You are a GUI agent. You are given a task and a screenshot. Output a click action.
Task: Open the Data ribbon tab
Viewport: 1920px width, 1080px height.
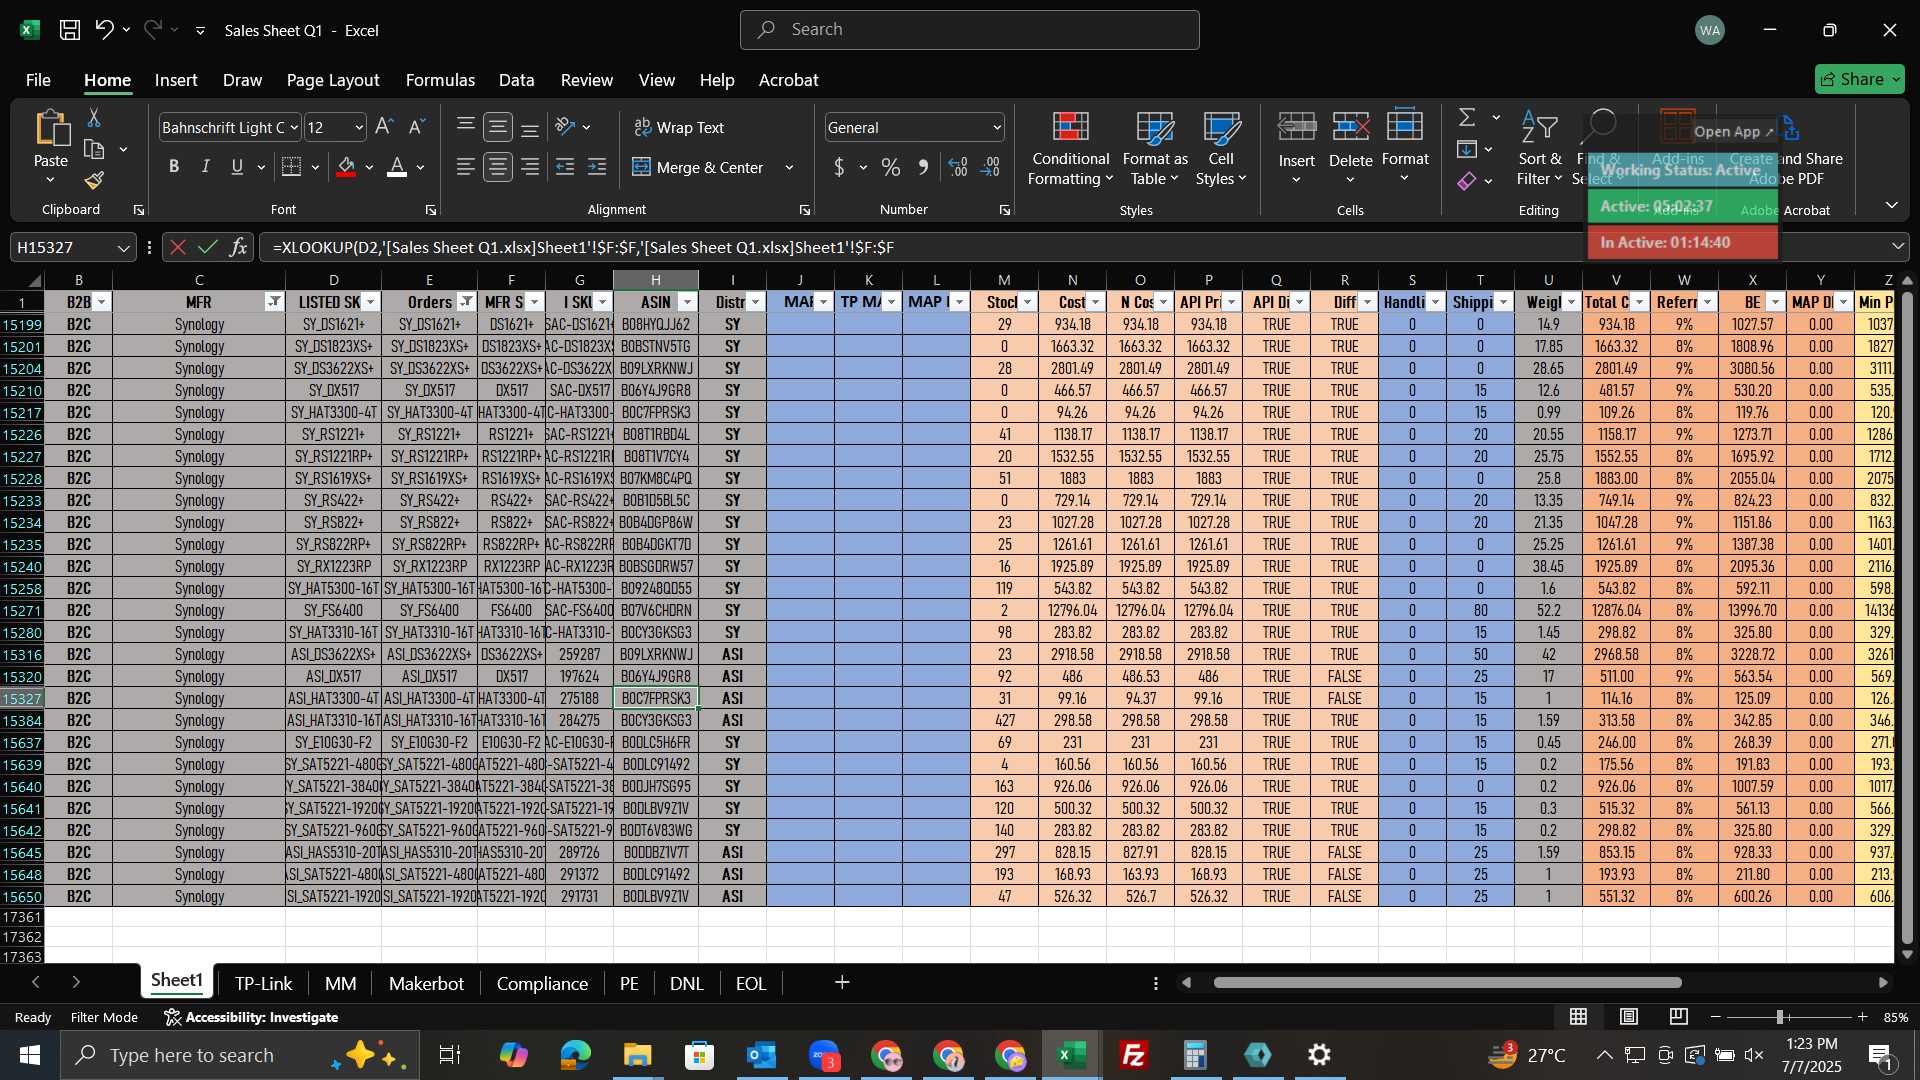tap(516, 80)
